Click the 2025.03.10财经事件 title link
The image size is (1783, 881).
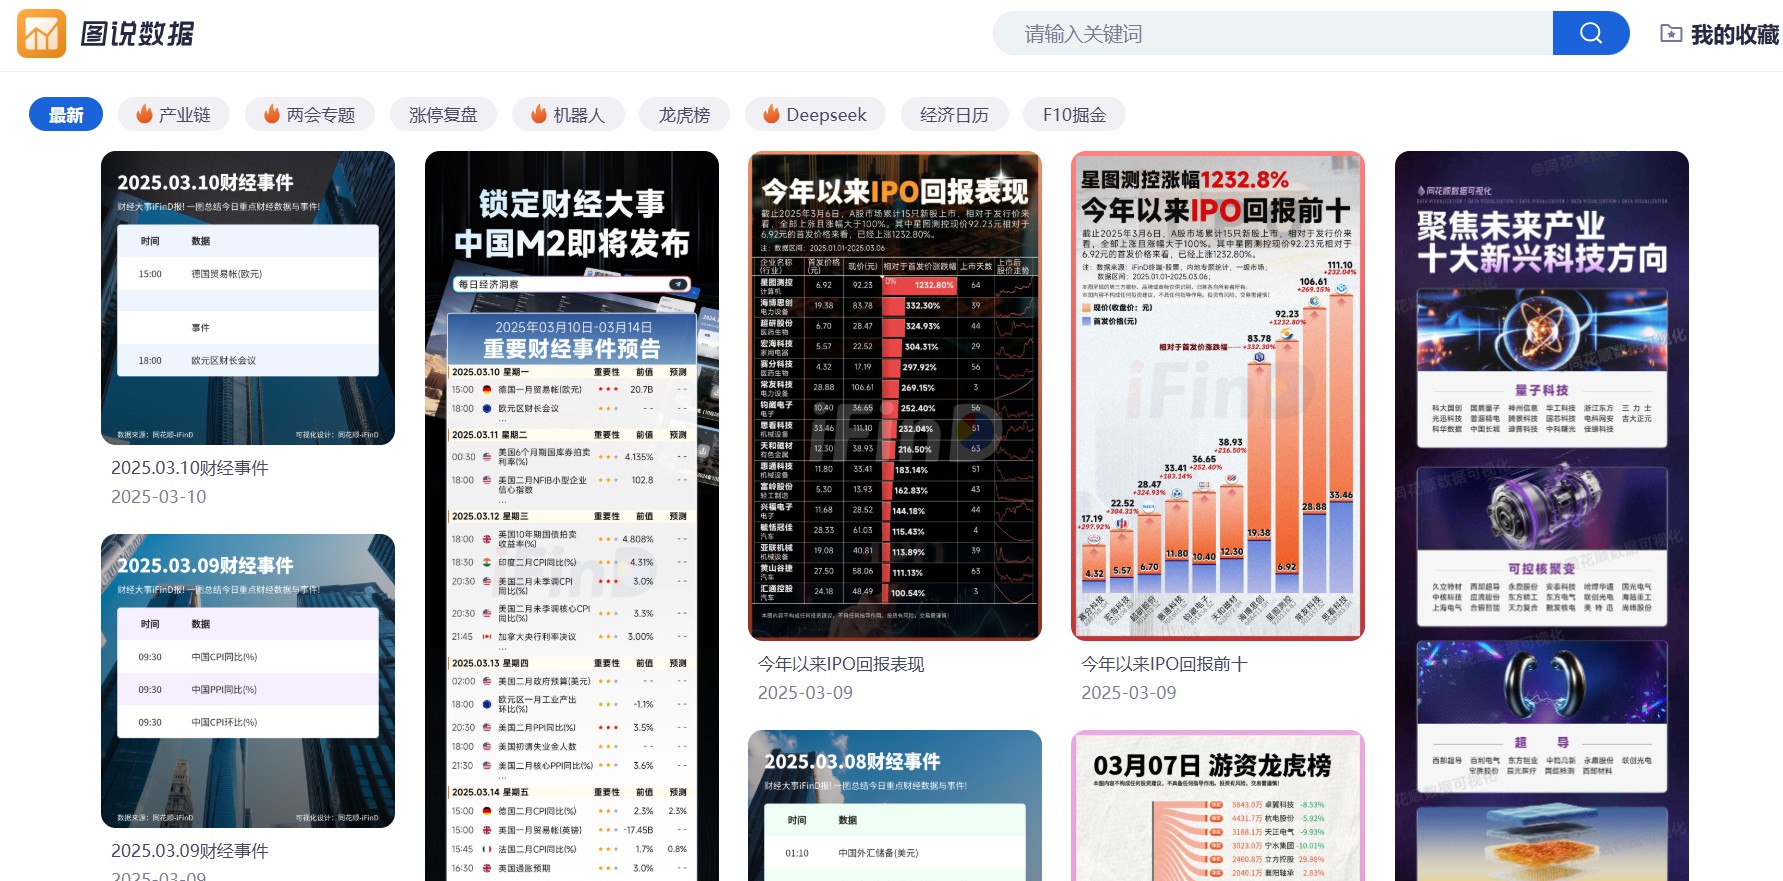(190, 468)
